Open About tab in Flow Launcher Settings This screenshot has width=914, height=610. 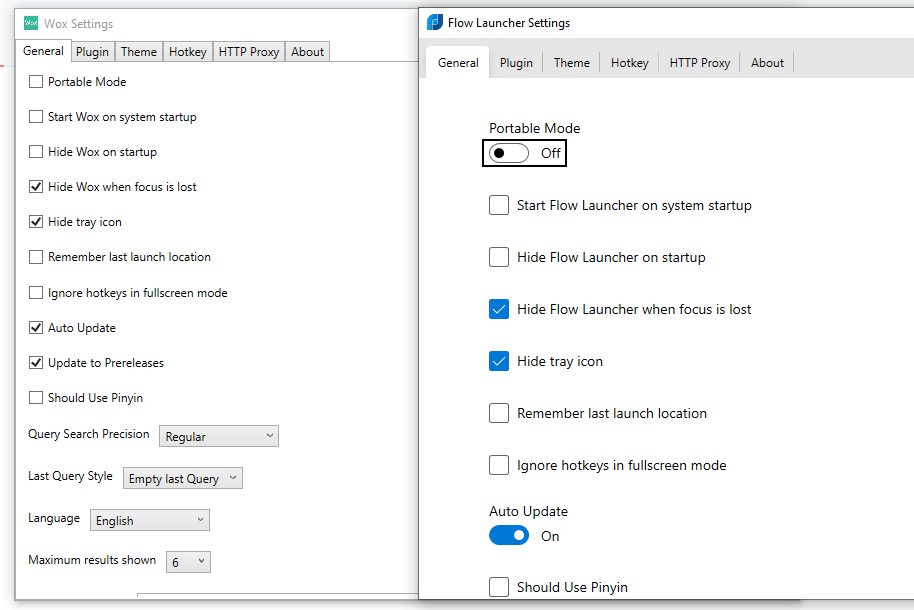coord(767,63)
